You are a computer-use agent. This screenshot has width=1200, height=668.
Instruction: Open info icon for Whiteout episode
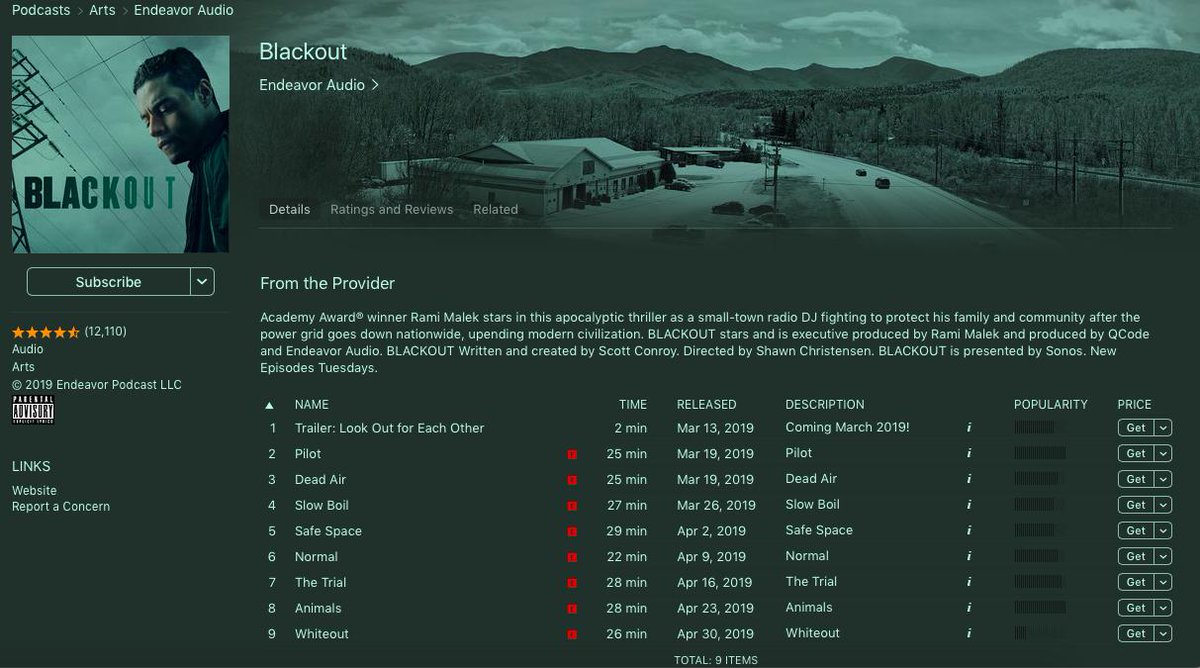[968, 634]
